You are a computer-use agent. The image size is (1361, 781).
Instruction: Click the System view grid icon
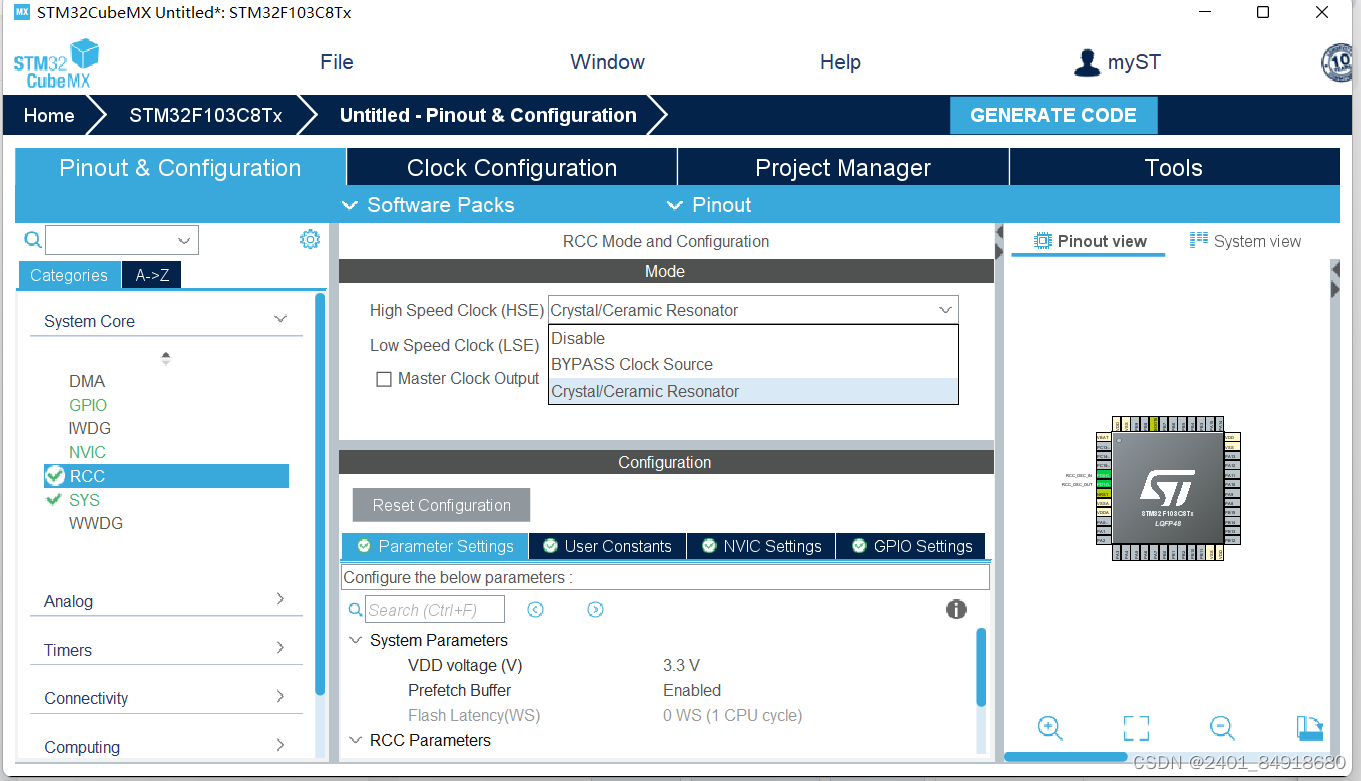point(1199,240)
